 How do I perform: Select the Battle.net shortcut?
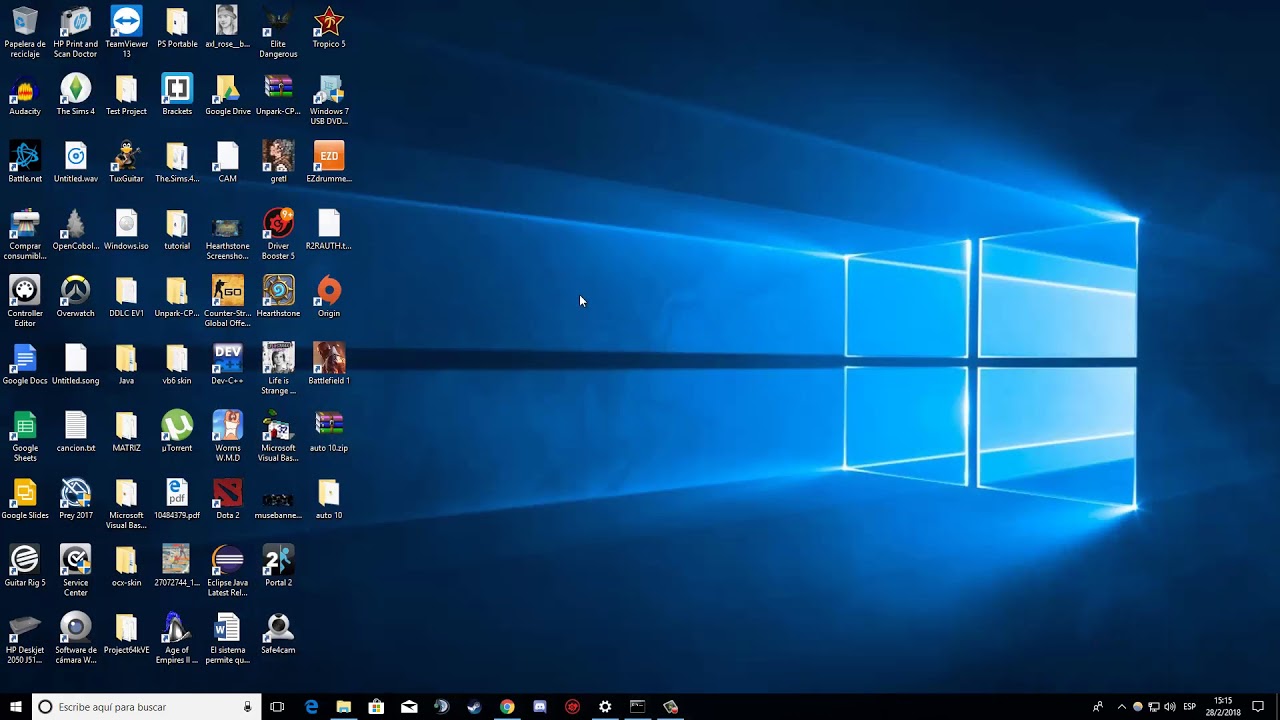25,162
